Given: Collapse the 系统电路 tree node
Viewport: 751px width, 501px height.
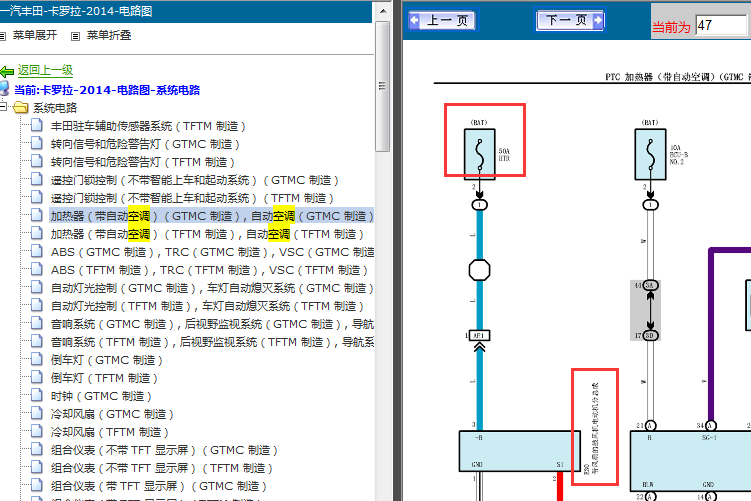Looking at the screenshot, I should coord(3,107).
